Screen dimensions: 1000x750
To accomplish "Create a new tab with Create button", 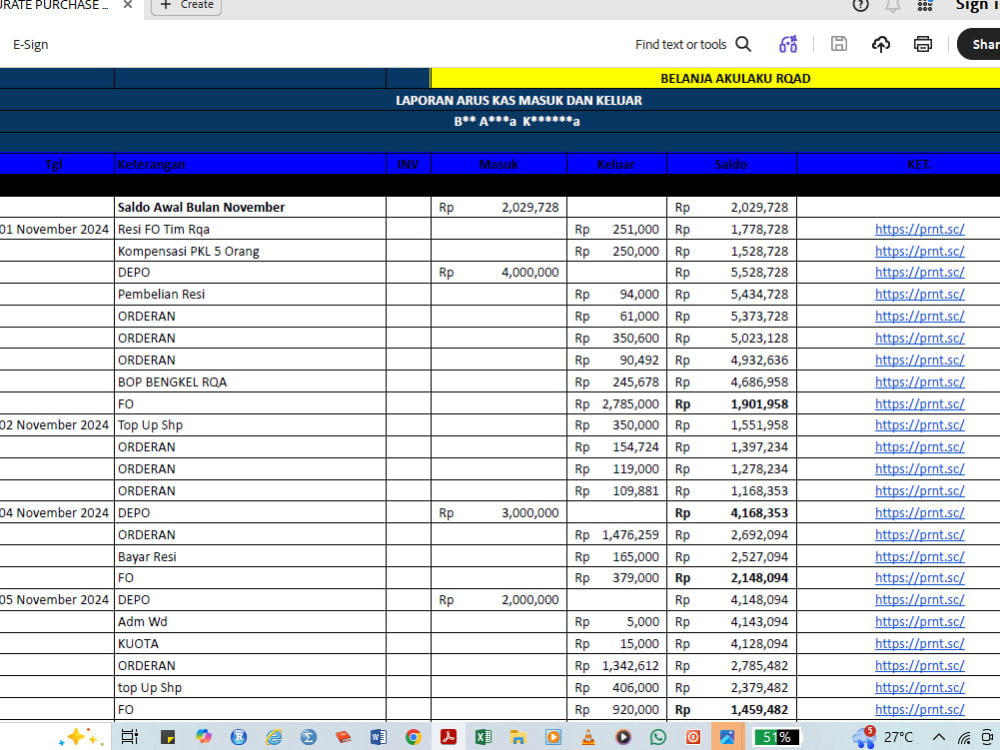I will 186,5.
